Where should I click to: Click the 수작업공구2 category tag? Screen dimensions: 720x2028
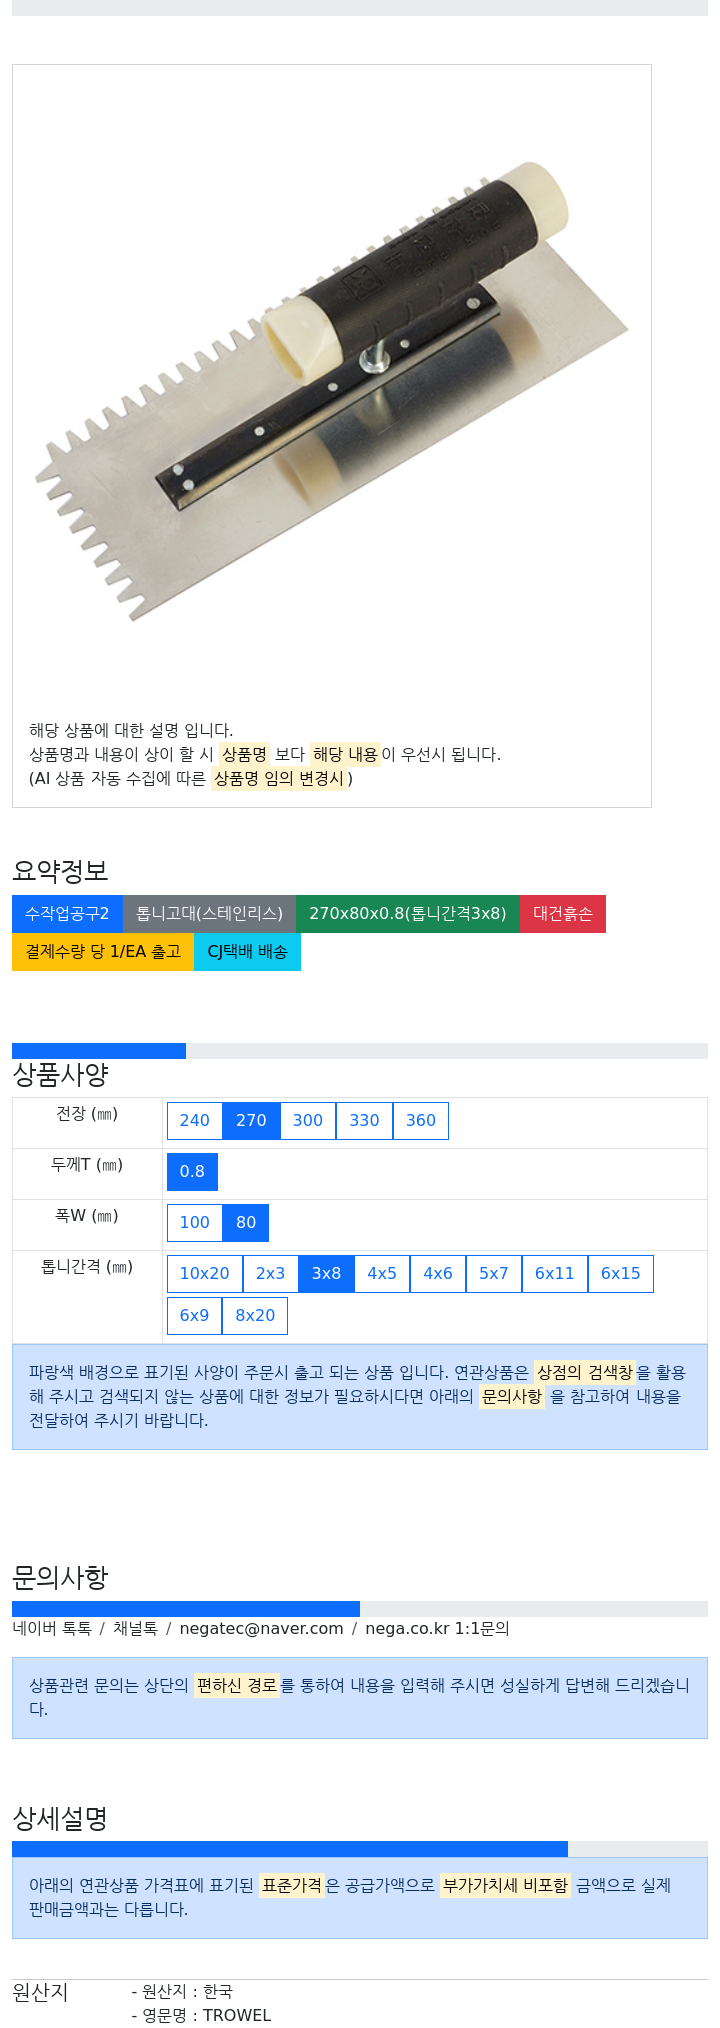click(67, 914)
